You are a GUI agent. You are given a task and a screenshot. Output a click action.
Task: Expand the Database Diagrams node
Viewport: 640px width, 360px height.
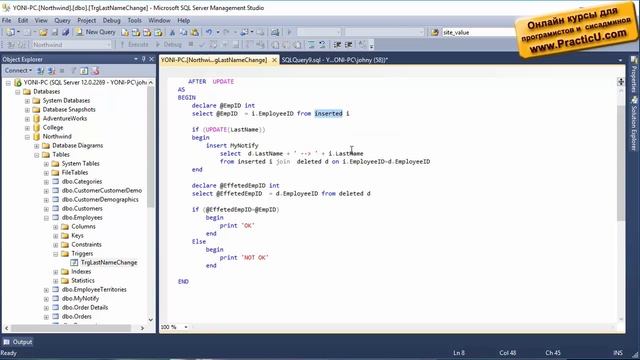[x=37, y=146]
